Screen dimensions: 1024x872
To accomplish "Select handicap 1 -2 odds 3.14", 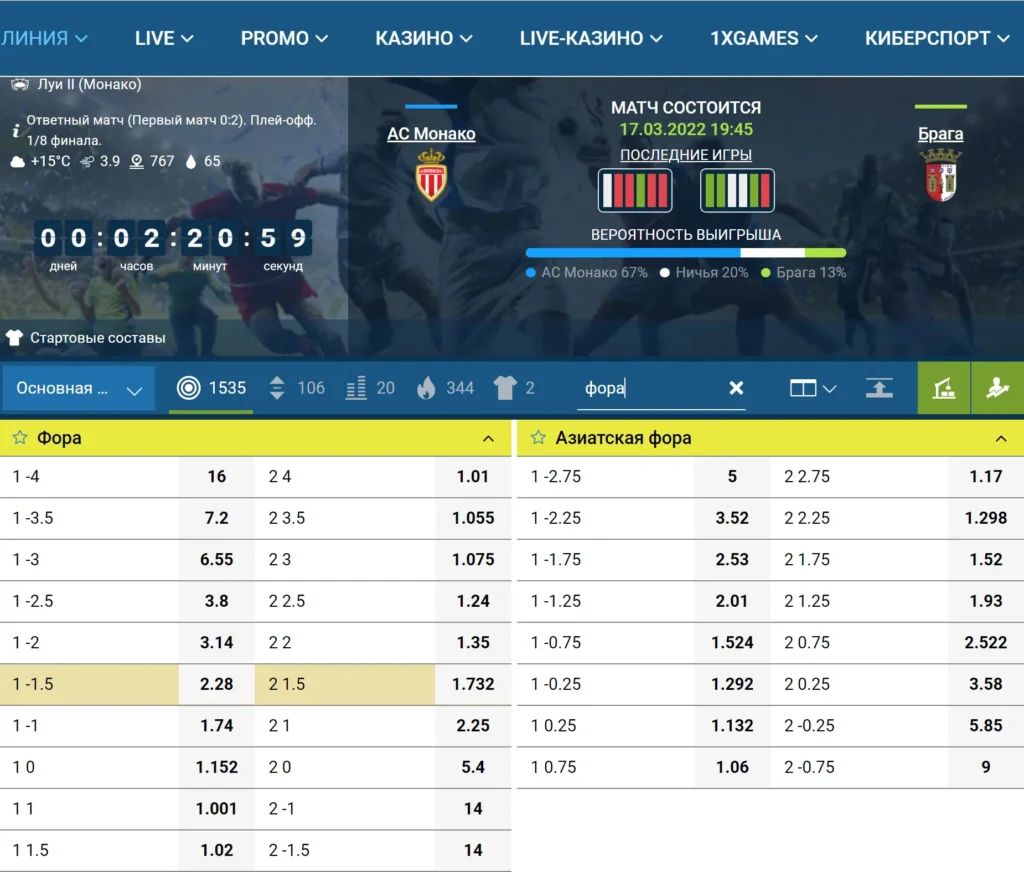I will [x=217, y=643].
